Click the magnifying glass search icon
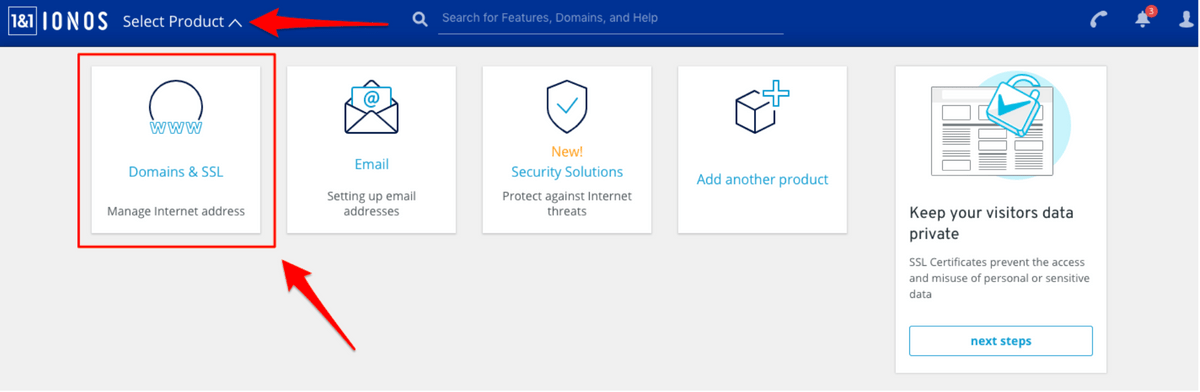Viewport: 1200px width, 392px height. [x=420, y=19]
